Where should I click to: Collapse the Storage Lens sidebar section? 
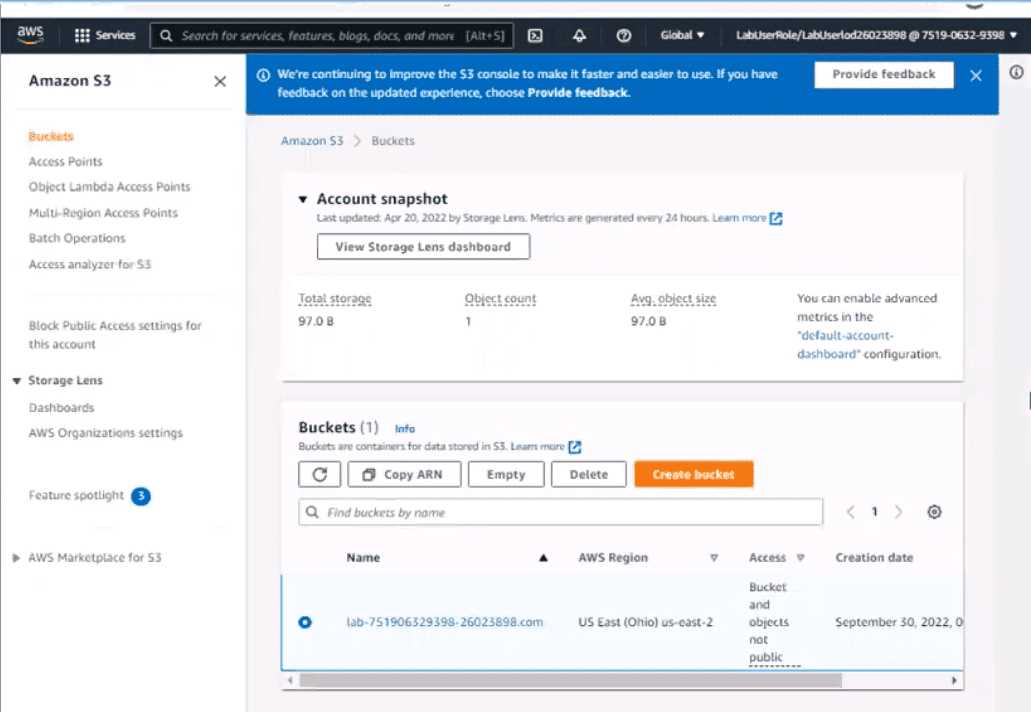[x=17, y=381]
